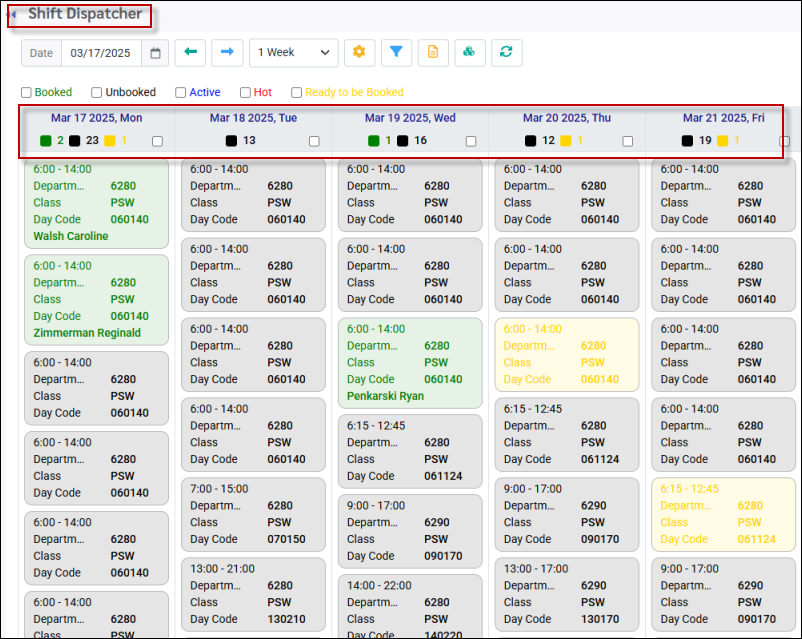802x639 pixels.
Task: Check the Ready to be Booked checkbox
Action: click(x=296, y=93)
